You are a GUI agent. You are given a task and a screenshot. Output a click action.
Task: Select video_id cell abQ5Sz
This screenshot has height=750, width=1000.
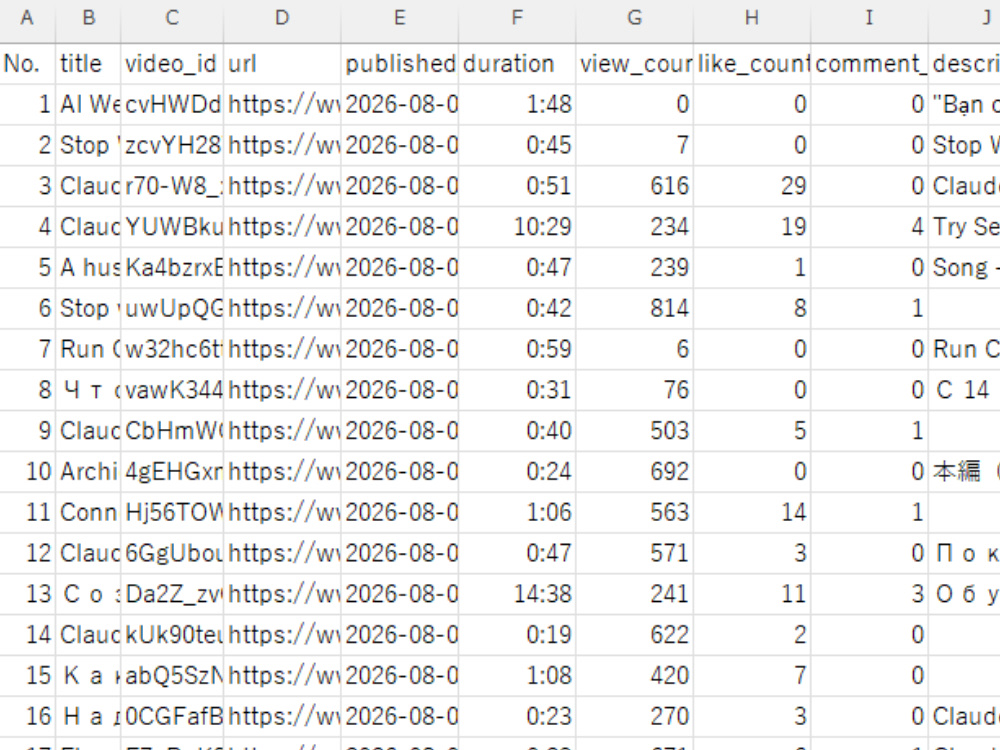click(x=172, y=675)
